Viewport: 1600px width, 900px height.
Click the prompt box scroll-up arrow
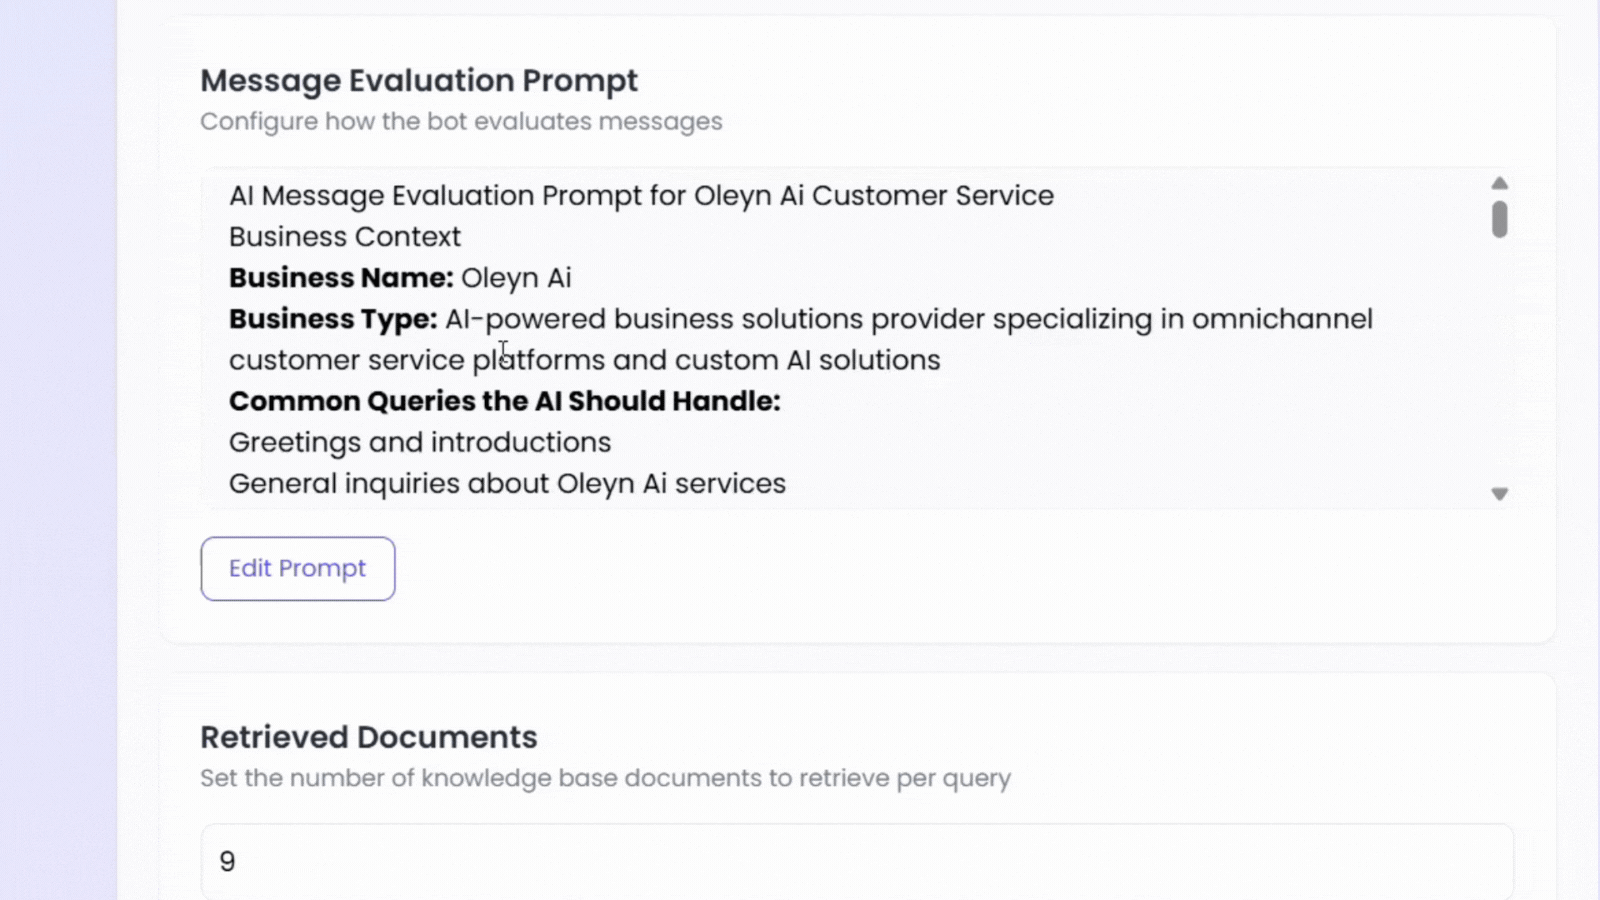pos(1499,183)
